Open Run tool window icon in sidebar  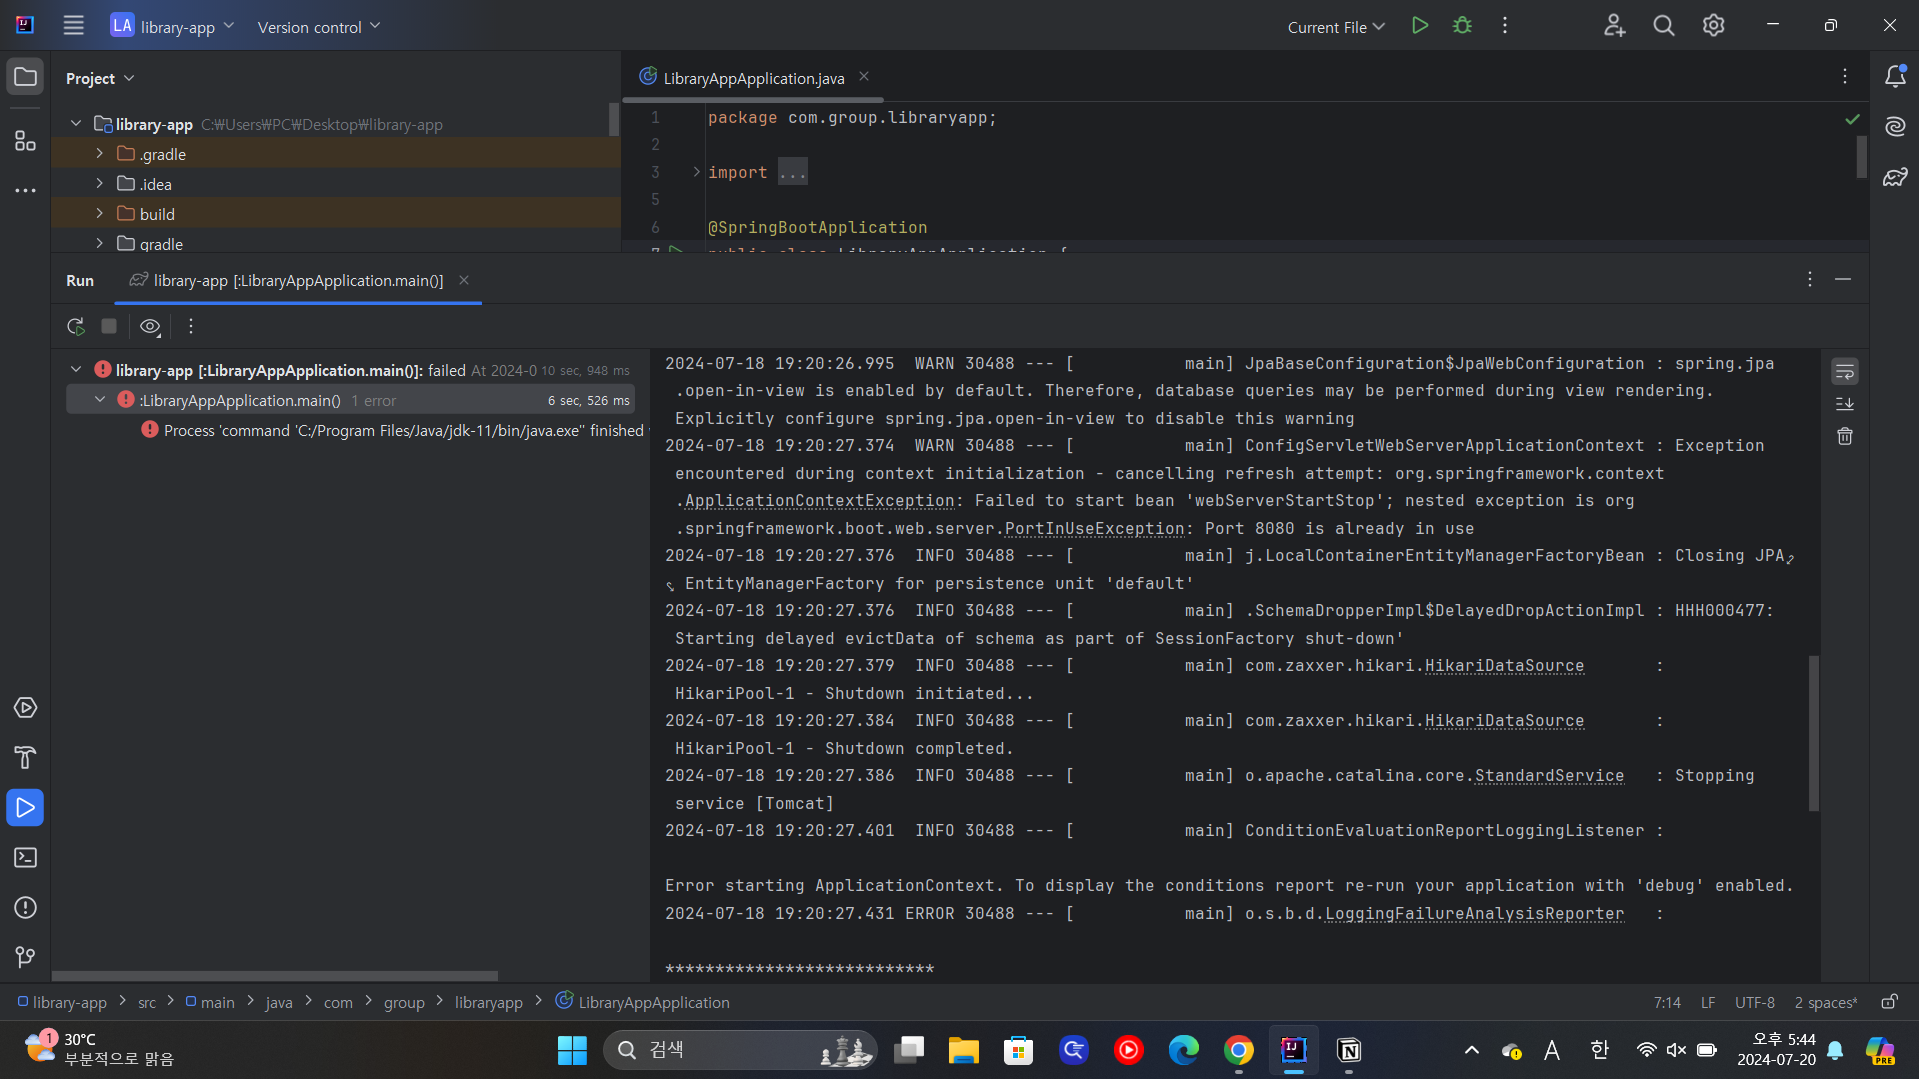[x=25, y=808]
